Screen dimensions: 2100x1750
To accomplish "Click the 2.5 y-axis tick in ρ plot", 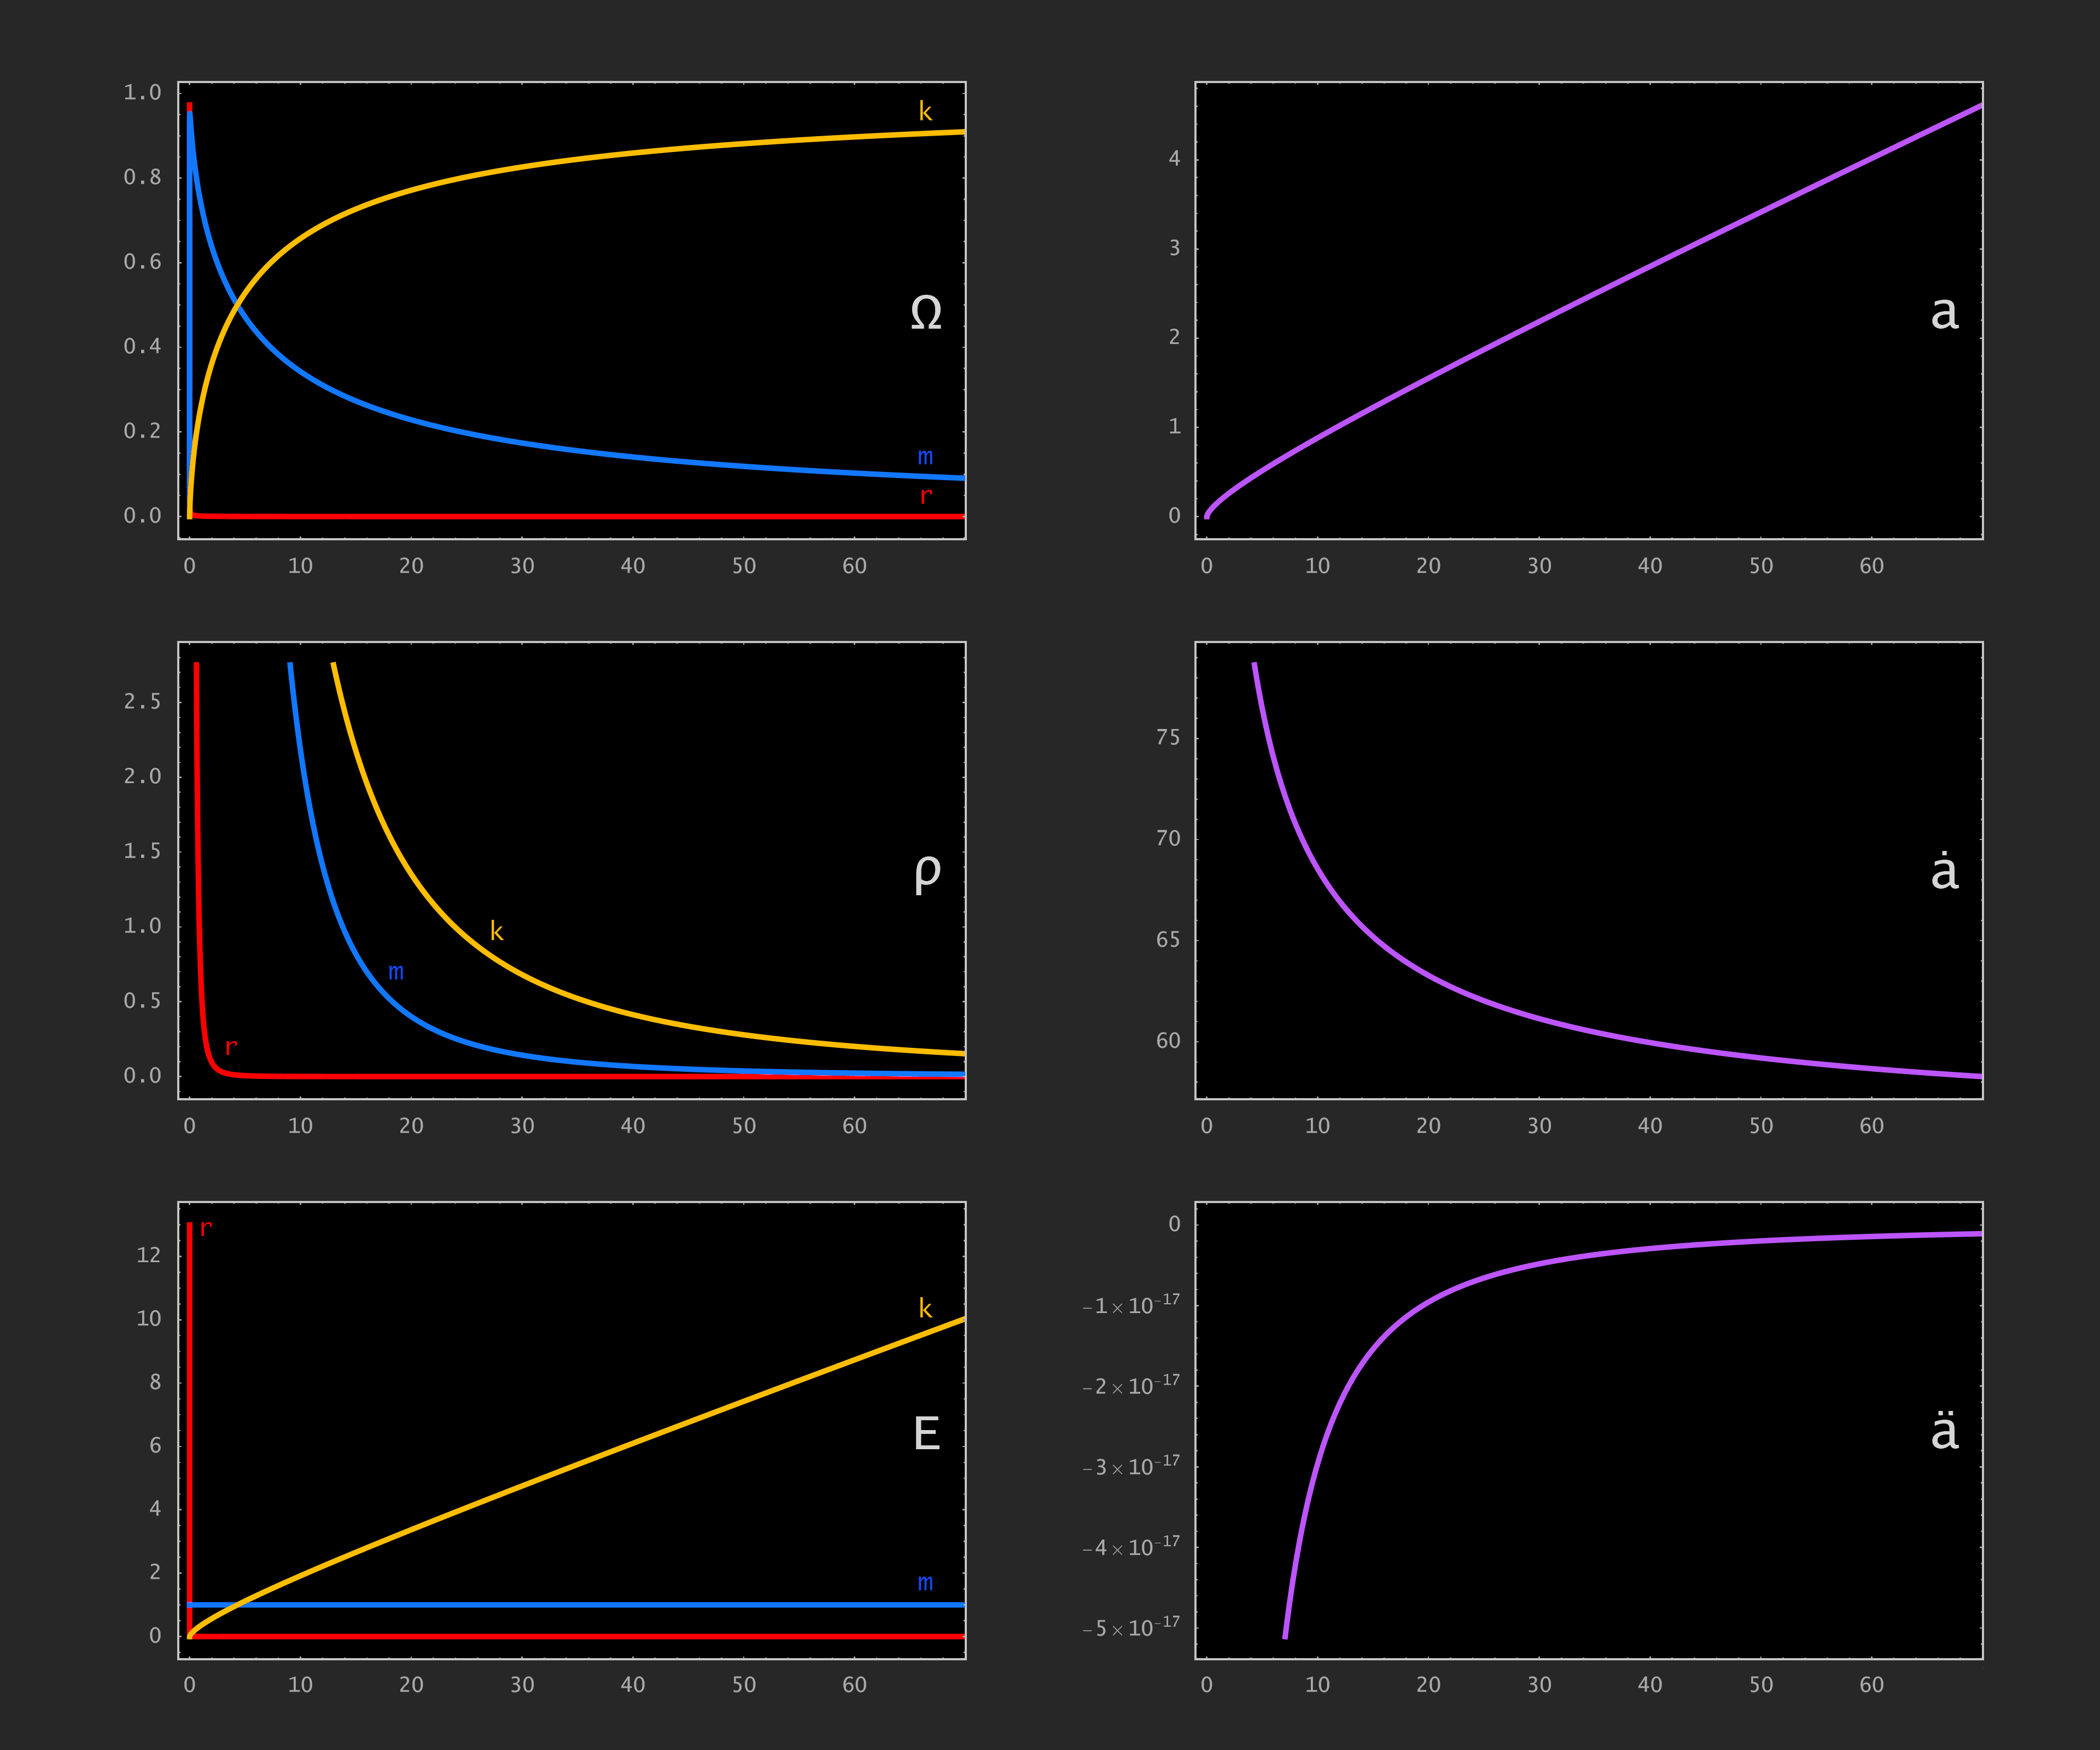I will [x=142, y=701].
